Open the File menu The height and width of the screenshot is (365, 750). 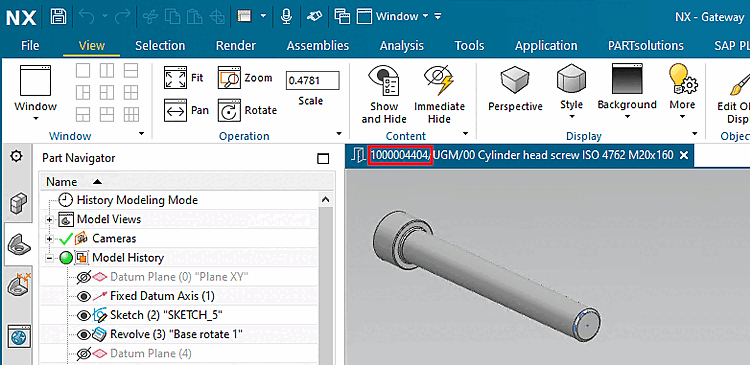tap(30, 46)
